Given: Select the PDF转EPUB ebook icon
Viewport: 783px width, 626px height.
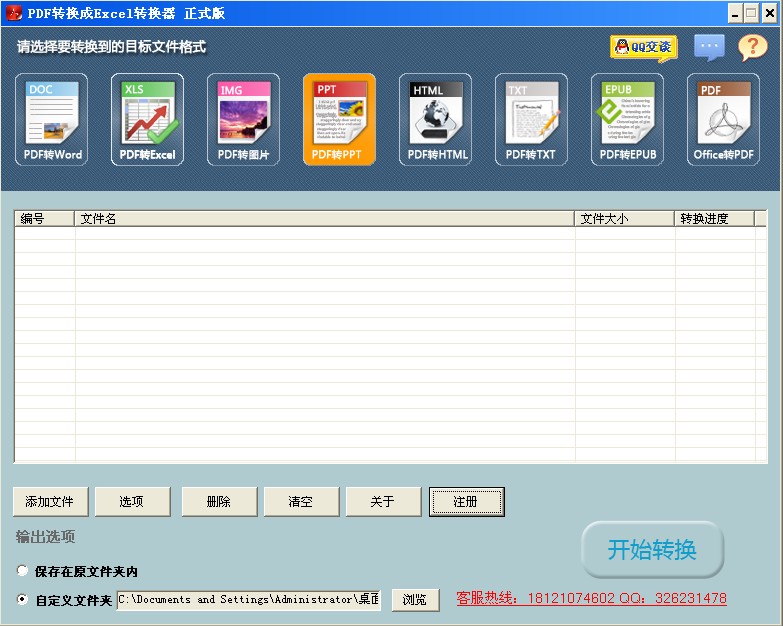Looking at the screenshot, I should tap(627, 119).
